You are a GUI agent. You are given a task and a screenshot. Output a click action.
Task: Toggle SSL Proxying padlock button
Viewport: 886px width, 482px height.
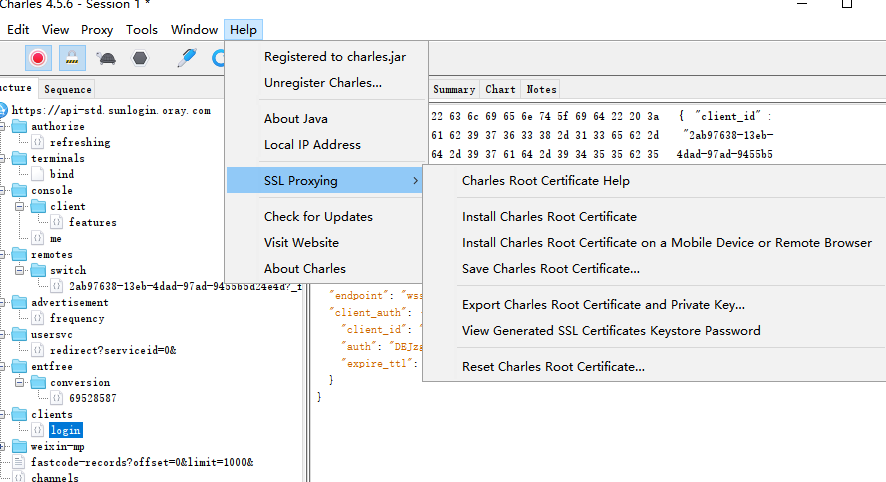pyautogui.click(x=72, y=58)
